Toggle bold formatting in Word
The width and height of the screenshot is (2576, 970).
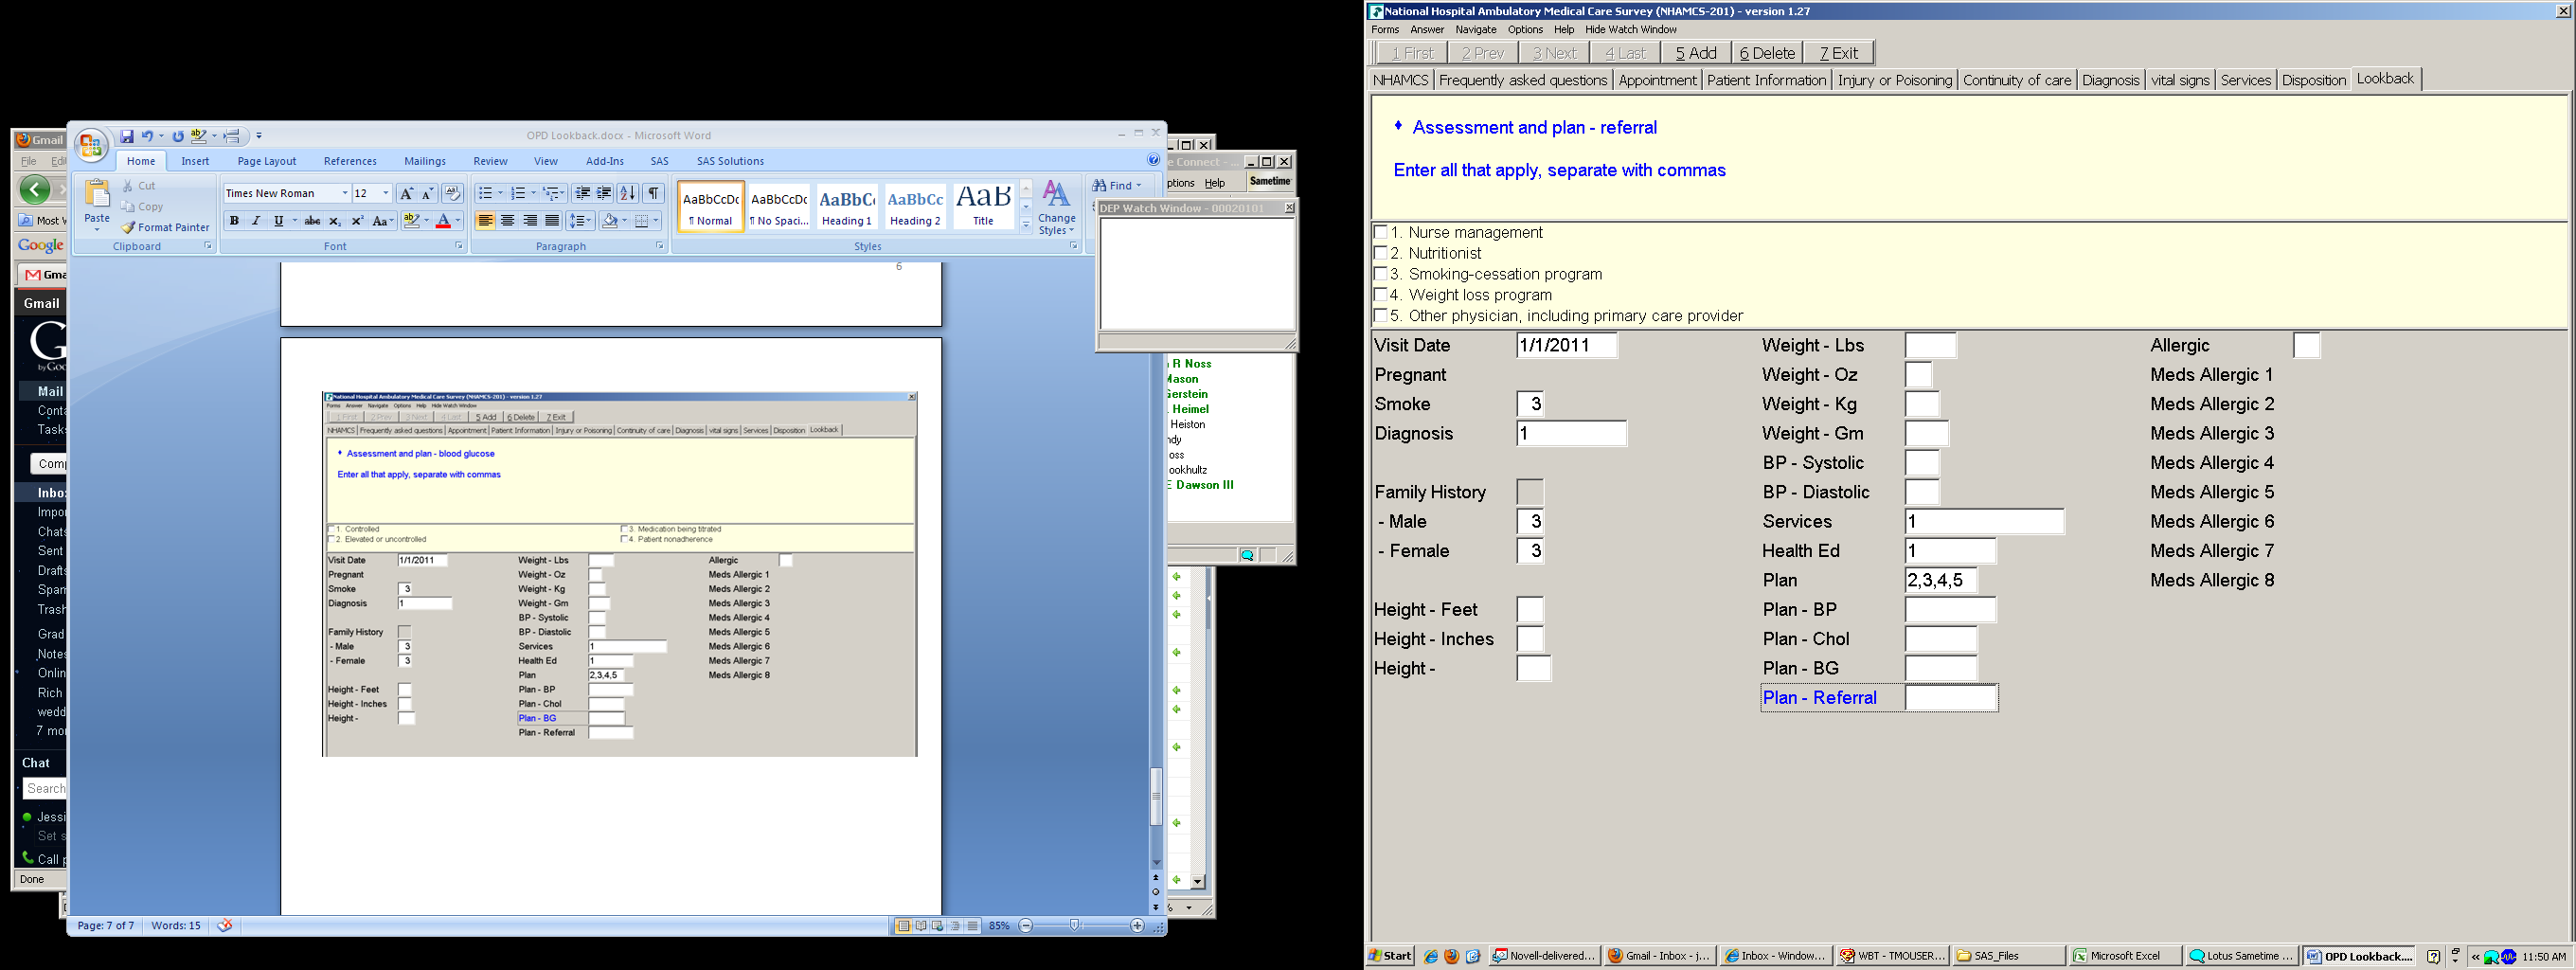coord(234,221)
